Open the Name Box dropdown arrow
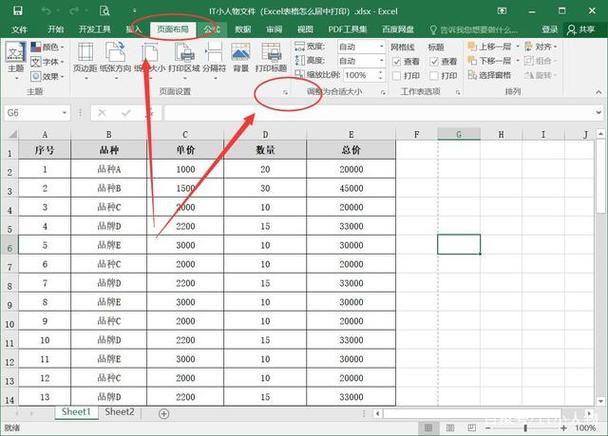 point(64,113)
